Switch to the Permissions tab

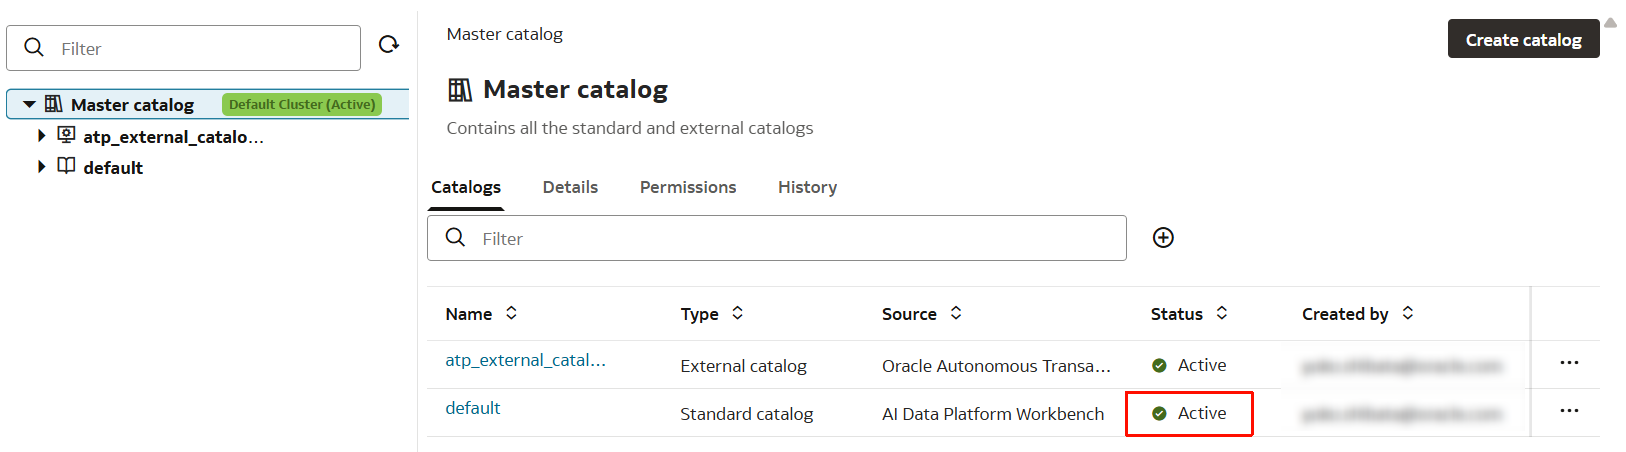(x=688, y=188)
